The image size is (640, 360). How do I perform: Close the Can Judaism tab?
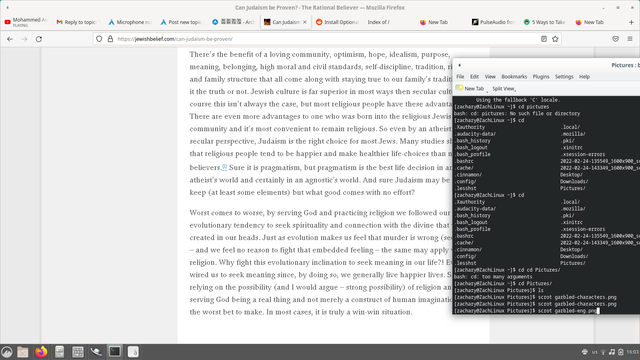coord(304,22)
